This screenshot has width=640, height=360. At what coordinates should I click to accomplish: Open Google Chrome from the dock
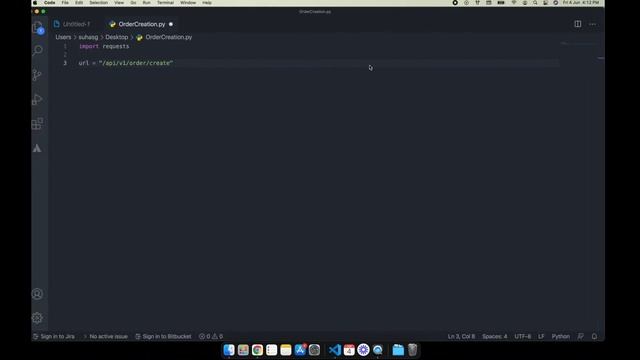point(257,350)
